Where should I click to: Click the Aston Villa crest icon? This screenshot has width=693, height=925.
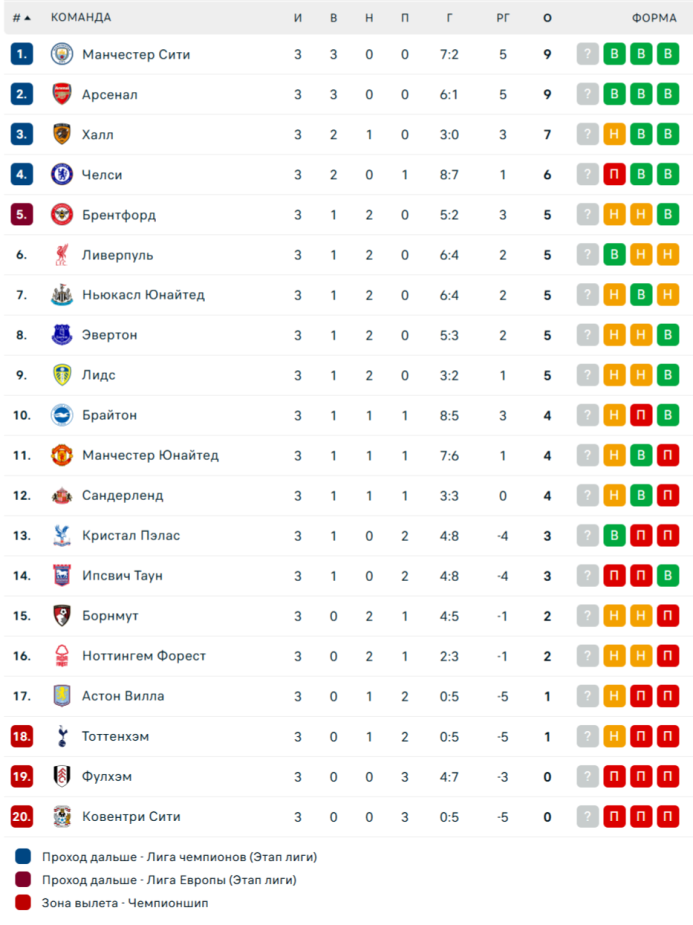pos(61,696)
